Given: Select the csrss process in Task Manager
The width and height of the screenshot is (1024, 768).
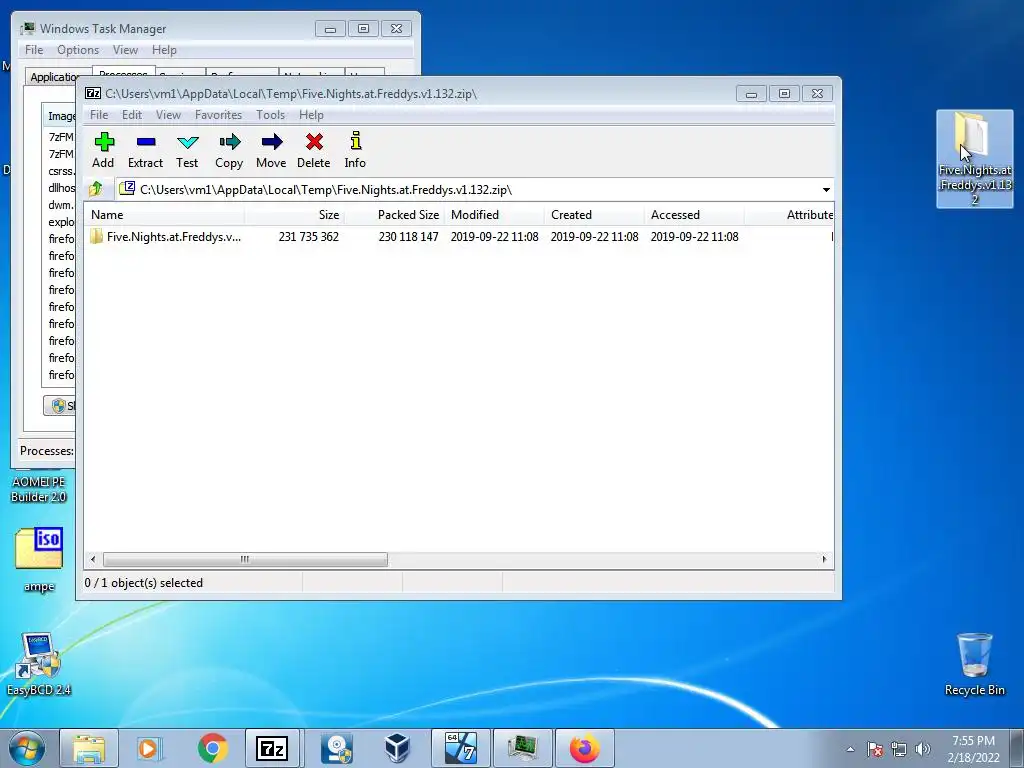Looking at the screenshot, I should [x=61, y=171].
